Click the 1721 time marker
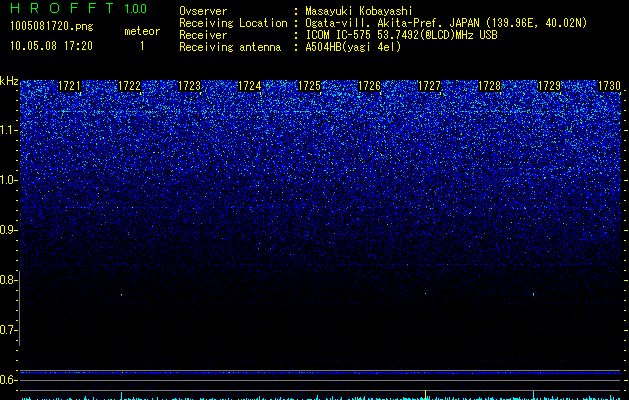 click(x=69, y=85)
